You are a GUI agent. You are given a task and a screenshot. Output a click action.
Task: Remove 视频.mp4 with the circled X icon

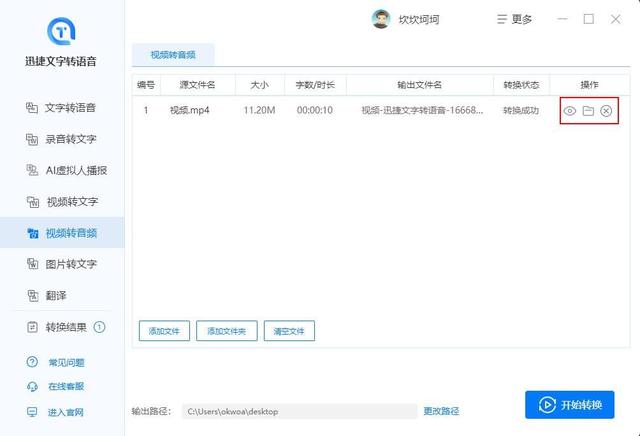606,111
